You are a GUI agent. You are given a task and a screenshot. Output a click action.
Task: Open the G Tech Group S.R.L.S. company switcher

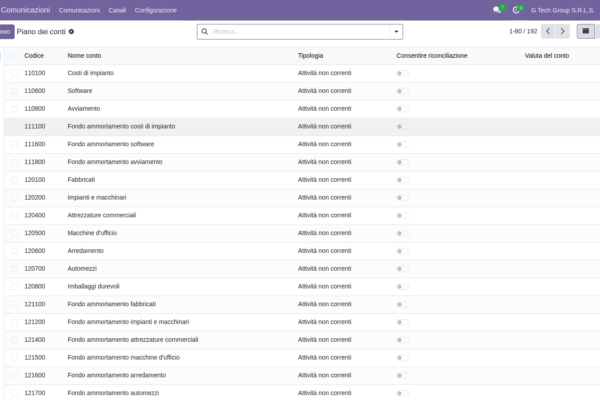pos(562,10)
